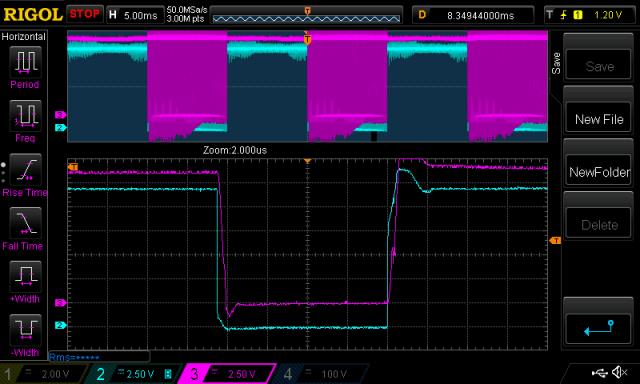Toggle channel 1 with 2.00 V scale
The width and height of the screenshot is (640, 384).
pyautogui.click(x=44, y=374)
